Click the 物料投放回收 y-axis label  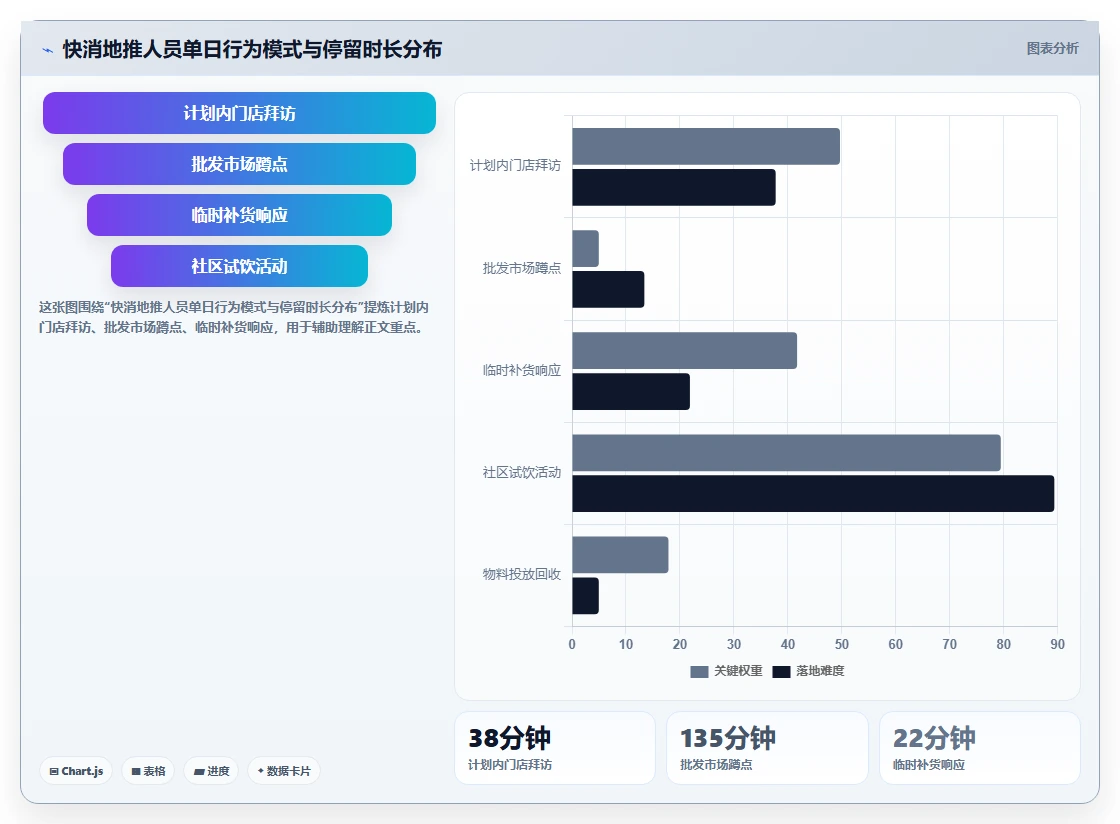[x=521, y=574]
